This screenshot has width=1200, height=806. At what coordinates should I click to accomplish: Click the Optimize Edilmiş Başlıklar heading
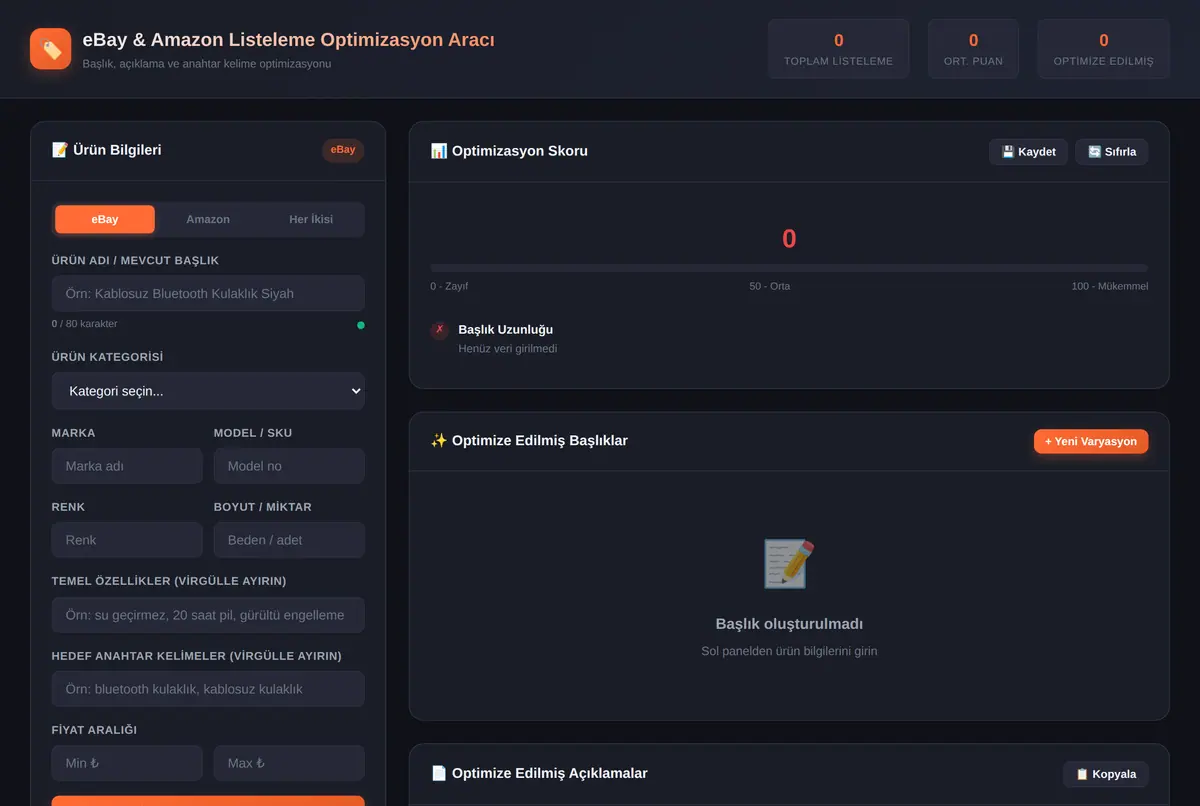pyautogui.click(x=529, y=440)
